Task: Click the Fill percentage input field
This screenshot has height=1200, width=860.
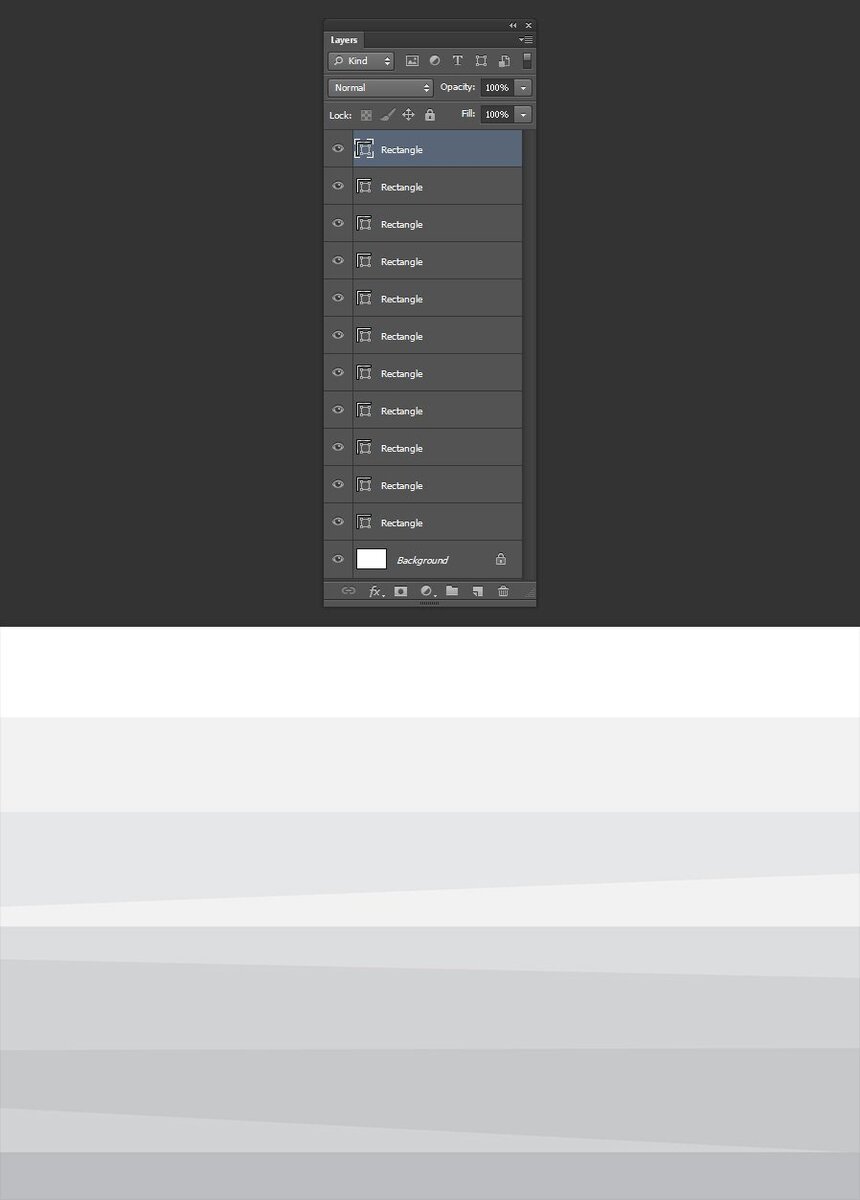Action: [497, 115]
